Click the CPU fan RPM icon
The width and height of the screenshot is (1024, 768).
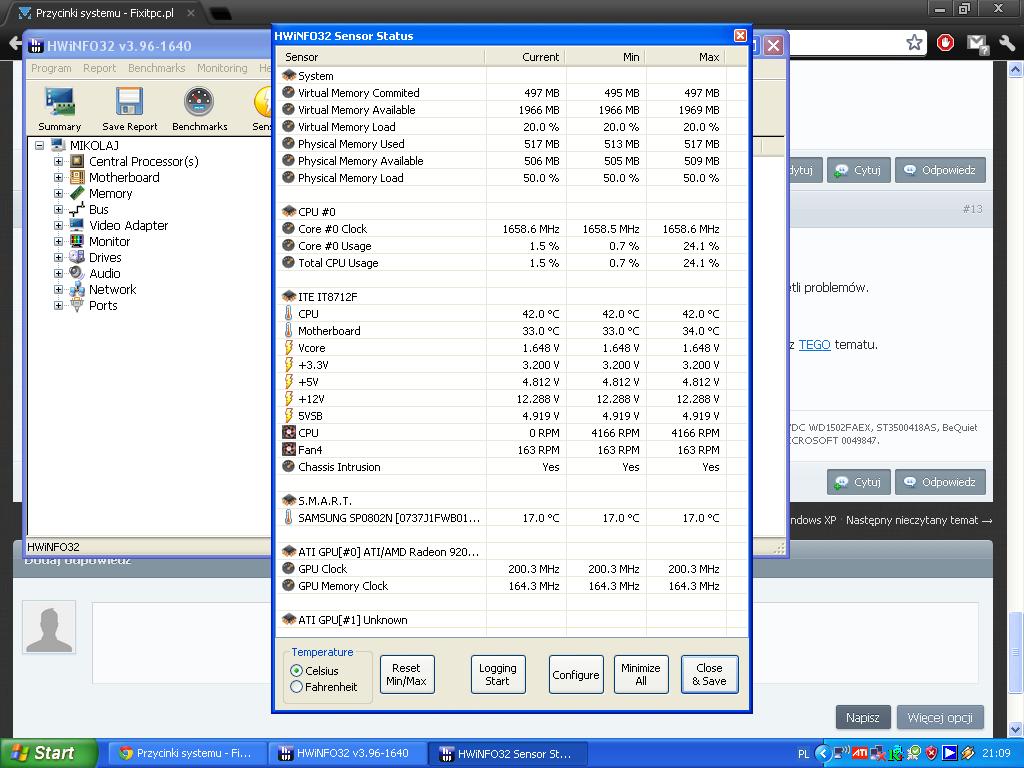tap(288, 432)
